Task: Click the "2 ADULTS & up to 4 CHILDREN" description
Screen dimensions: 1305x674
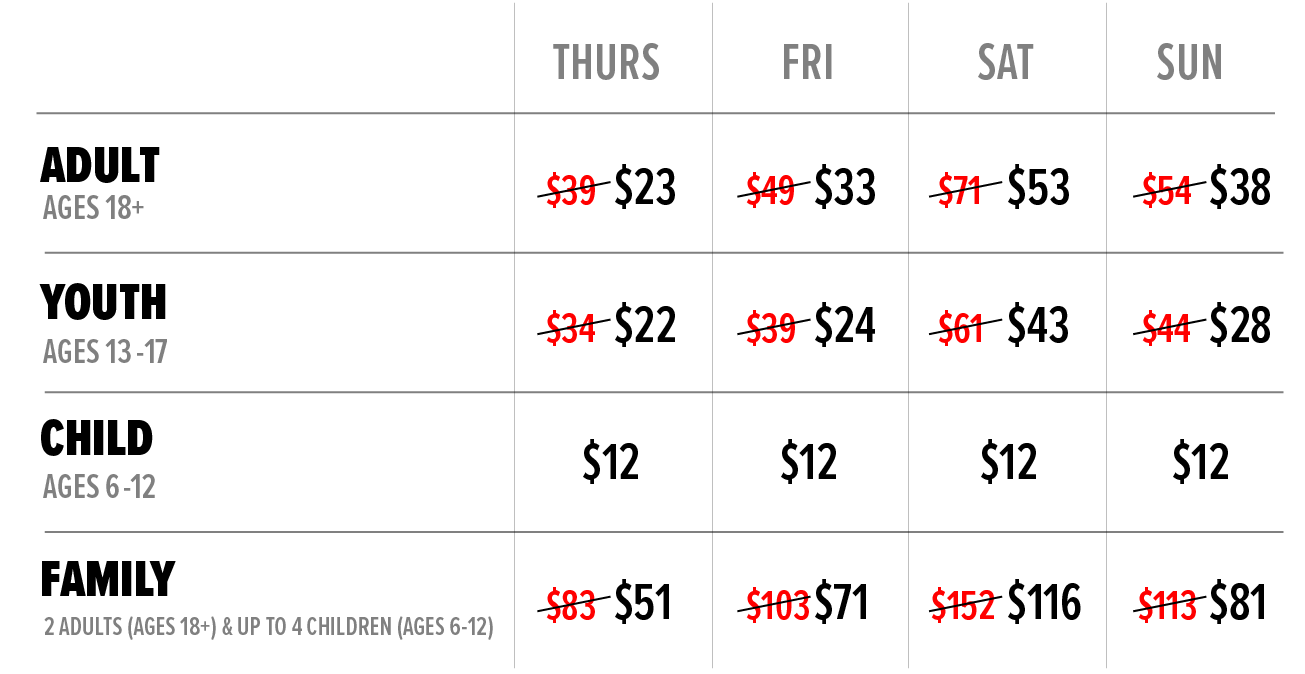Action: (x=269, y=629)
